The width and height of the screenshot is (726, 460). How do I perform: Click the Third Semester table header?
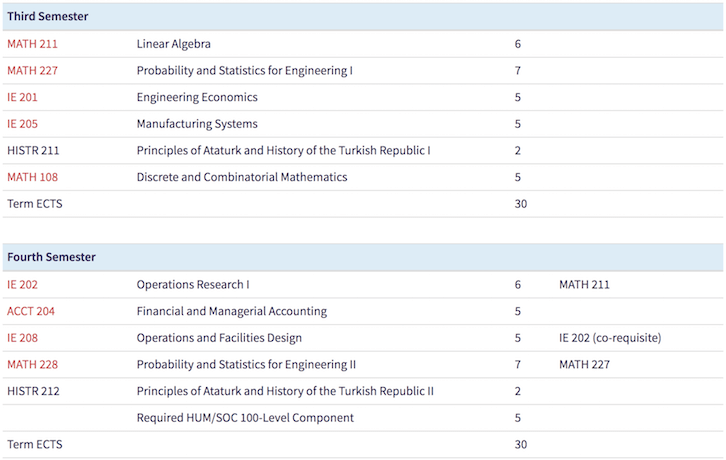click(x=48, y=17)
